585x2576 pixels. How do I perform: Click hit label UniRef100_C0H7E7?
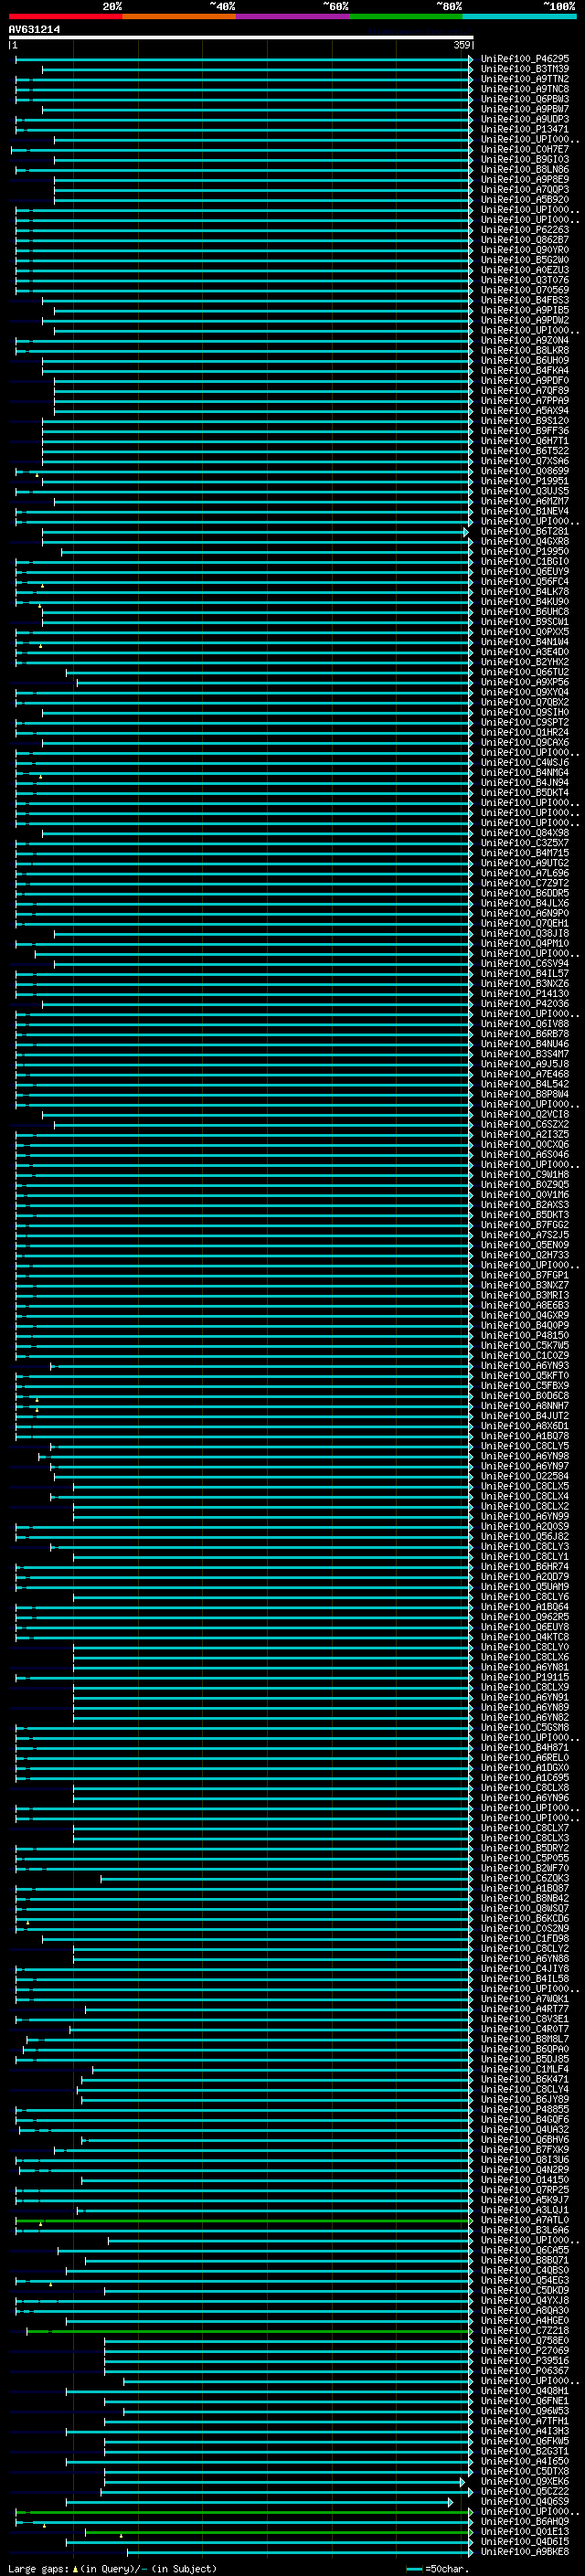tap(524, 149)
